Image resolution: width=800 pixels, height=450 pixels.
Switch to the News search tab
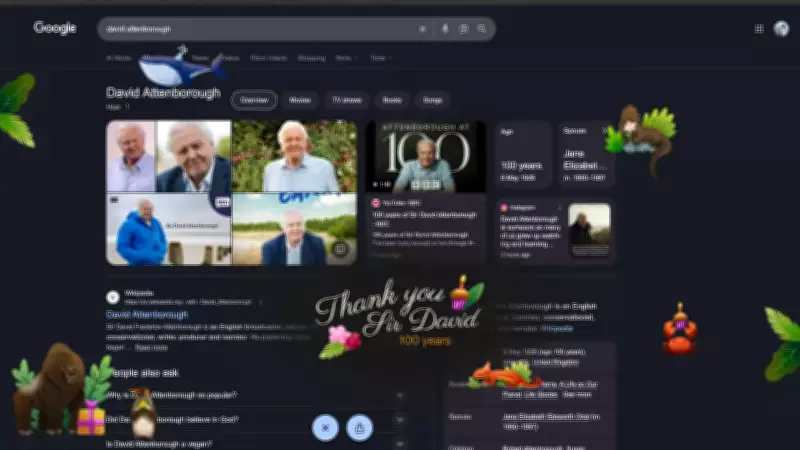200,58
